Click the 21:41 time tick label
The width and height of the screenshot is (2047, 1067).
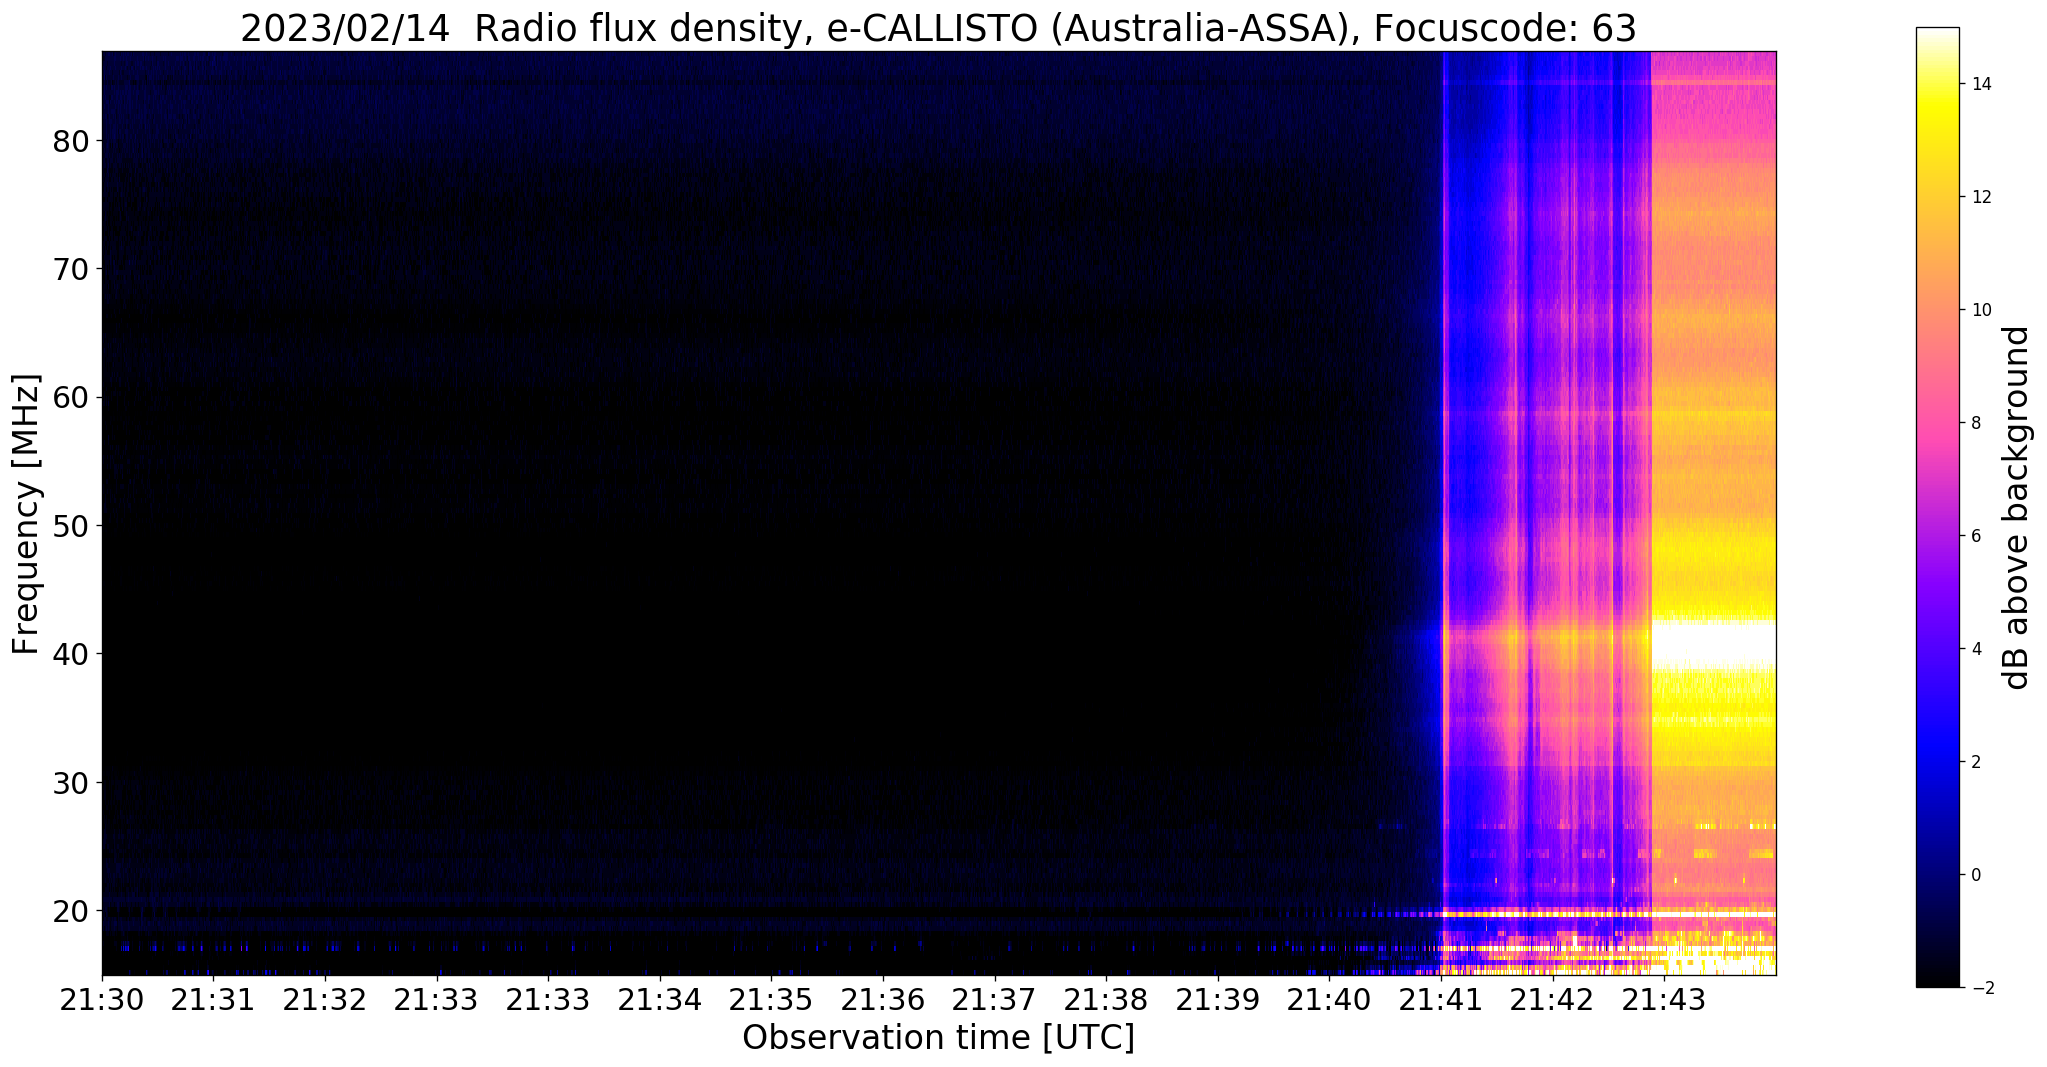[1440, 999]
